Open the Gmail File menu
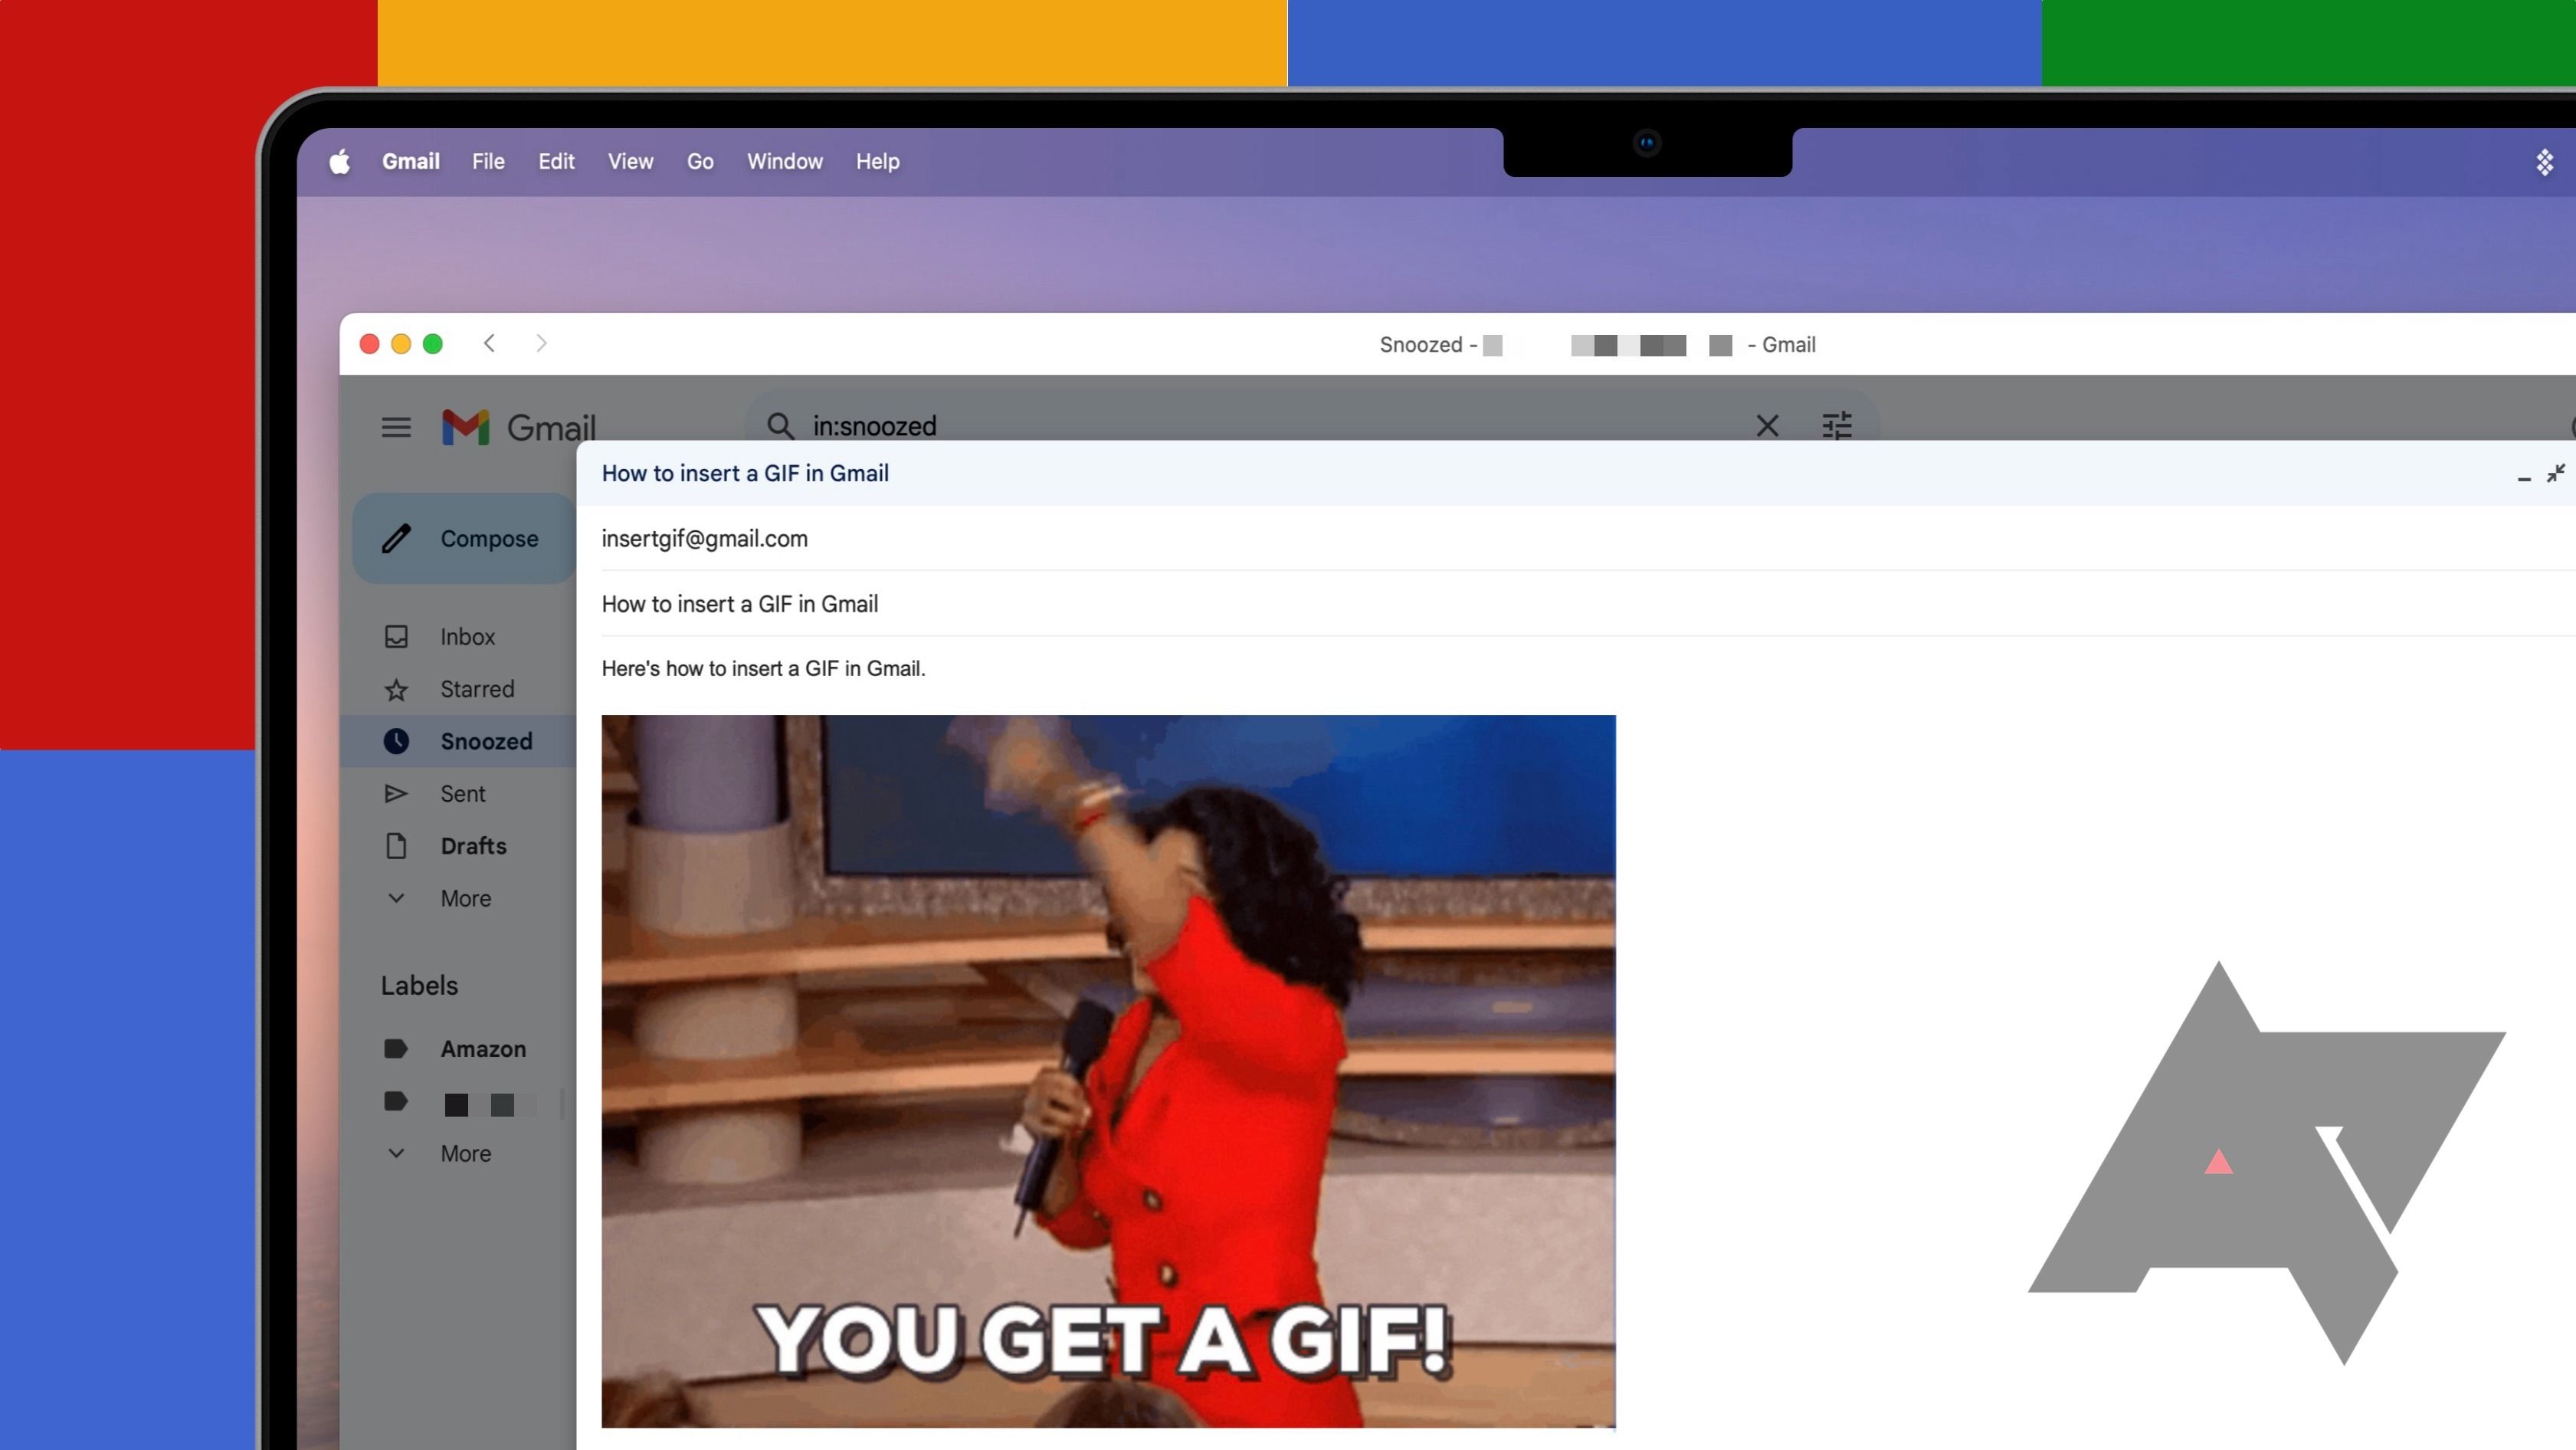Viewport: 2576px width, 1450px height. (487, 159)
